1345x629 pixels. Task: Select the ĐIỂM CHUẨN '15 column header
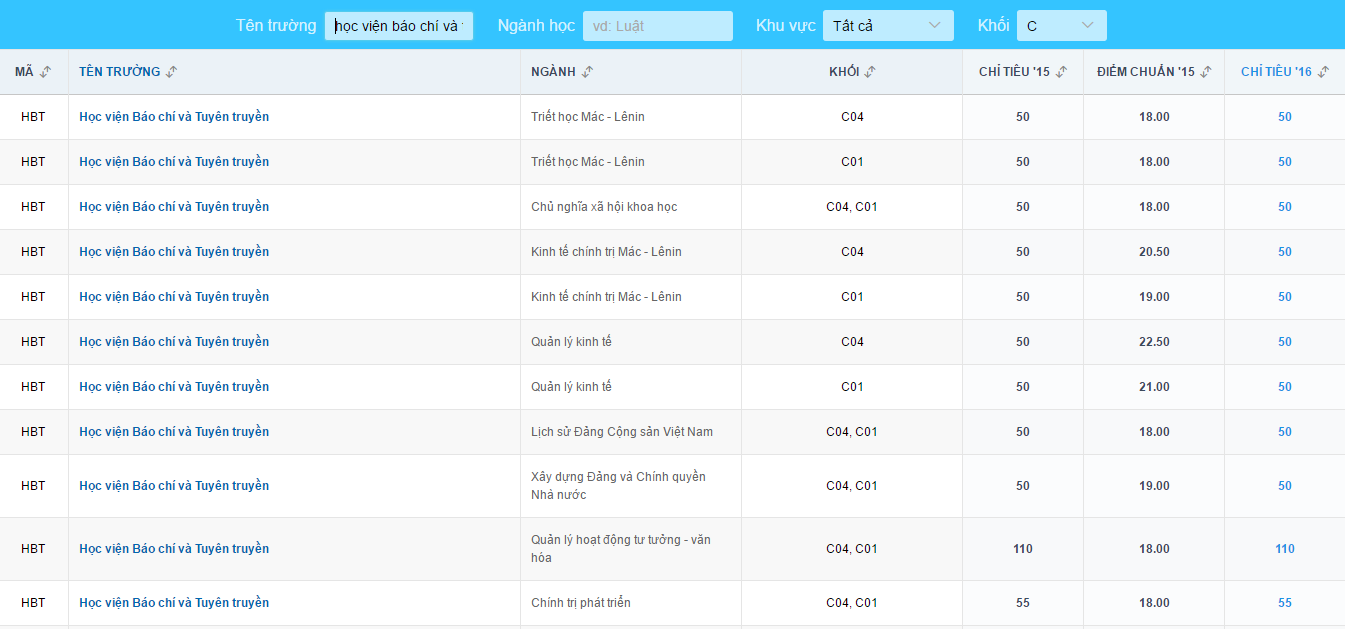(x=1145, y=72)
